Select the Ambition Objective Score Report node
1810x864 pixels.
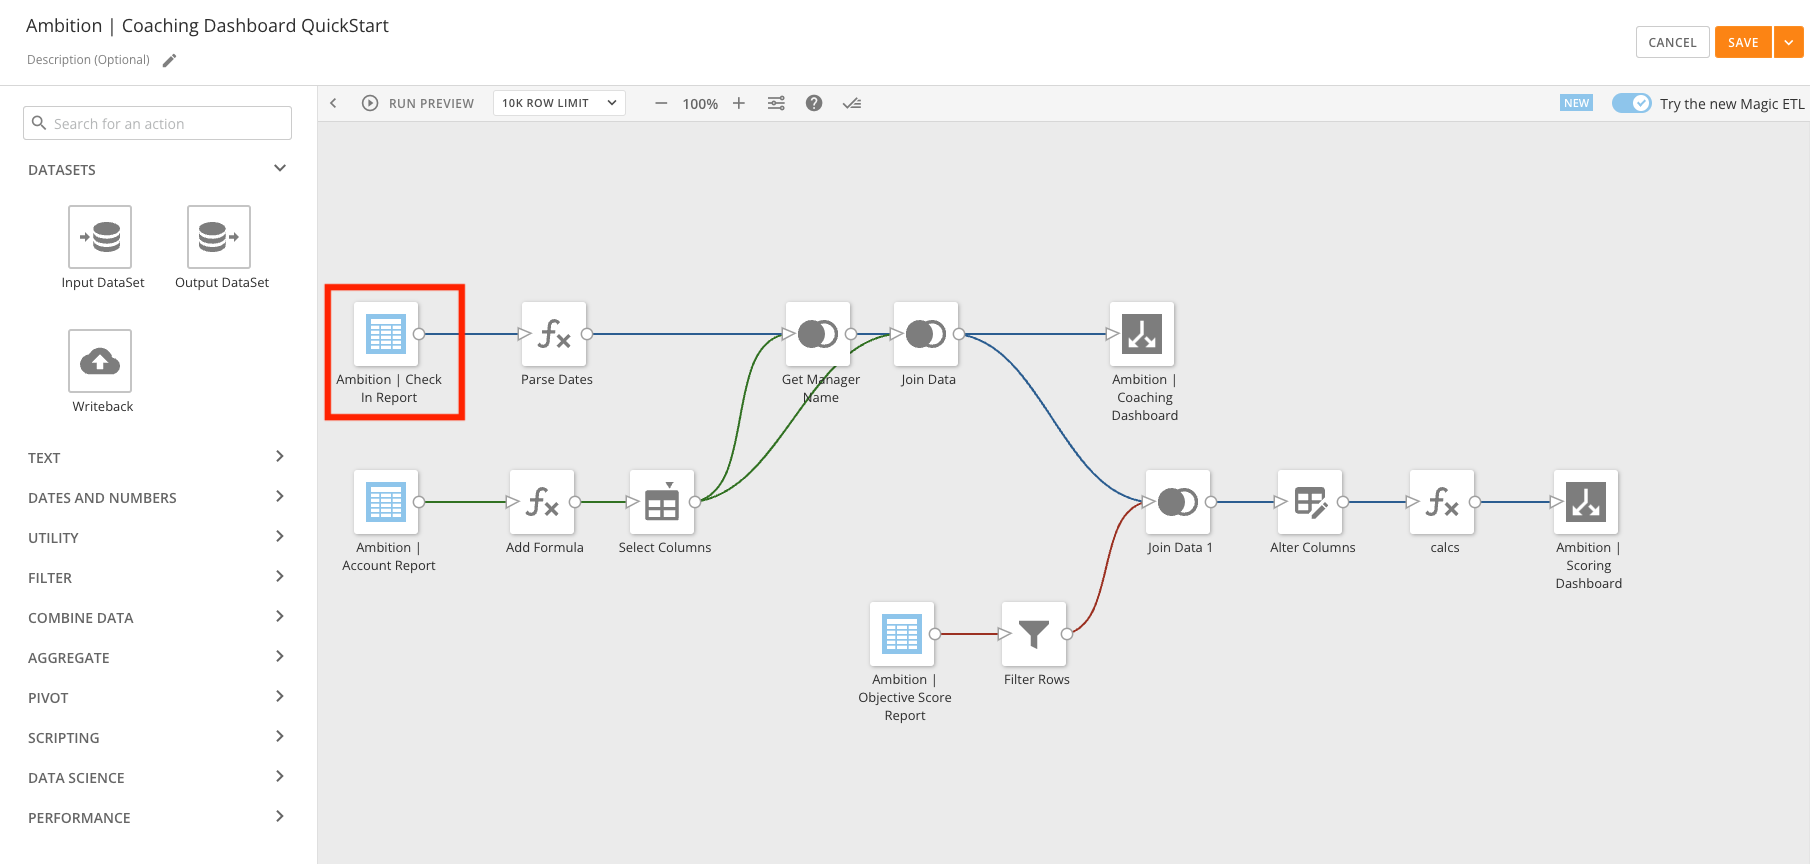coord(902,634)
